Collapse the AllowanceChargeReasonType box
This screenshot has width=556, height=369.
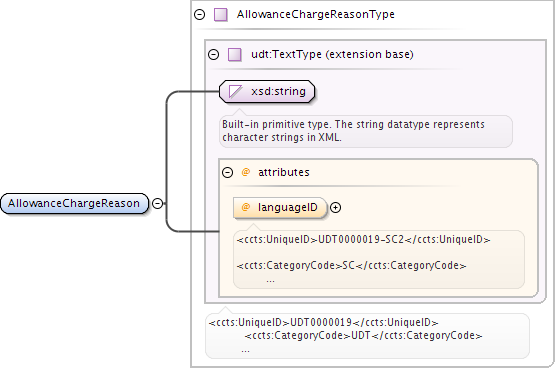click(x=200, y=15)
